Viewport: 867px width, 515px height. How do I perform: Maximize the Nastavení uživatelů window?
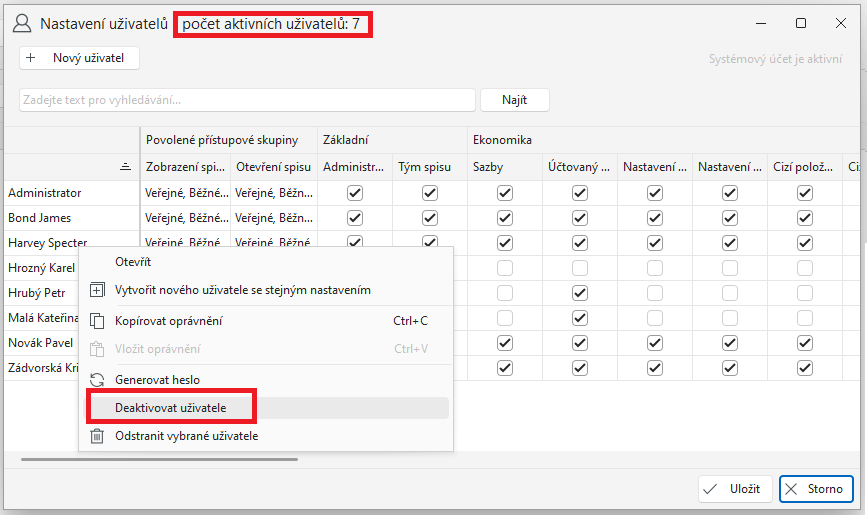tap(801, 23)
